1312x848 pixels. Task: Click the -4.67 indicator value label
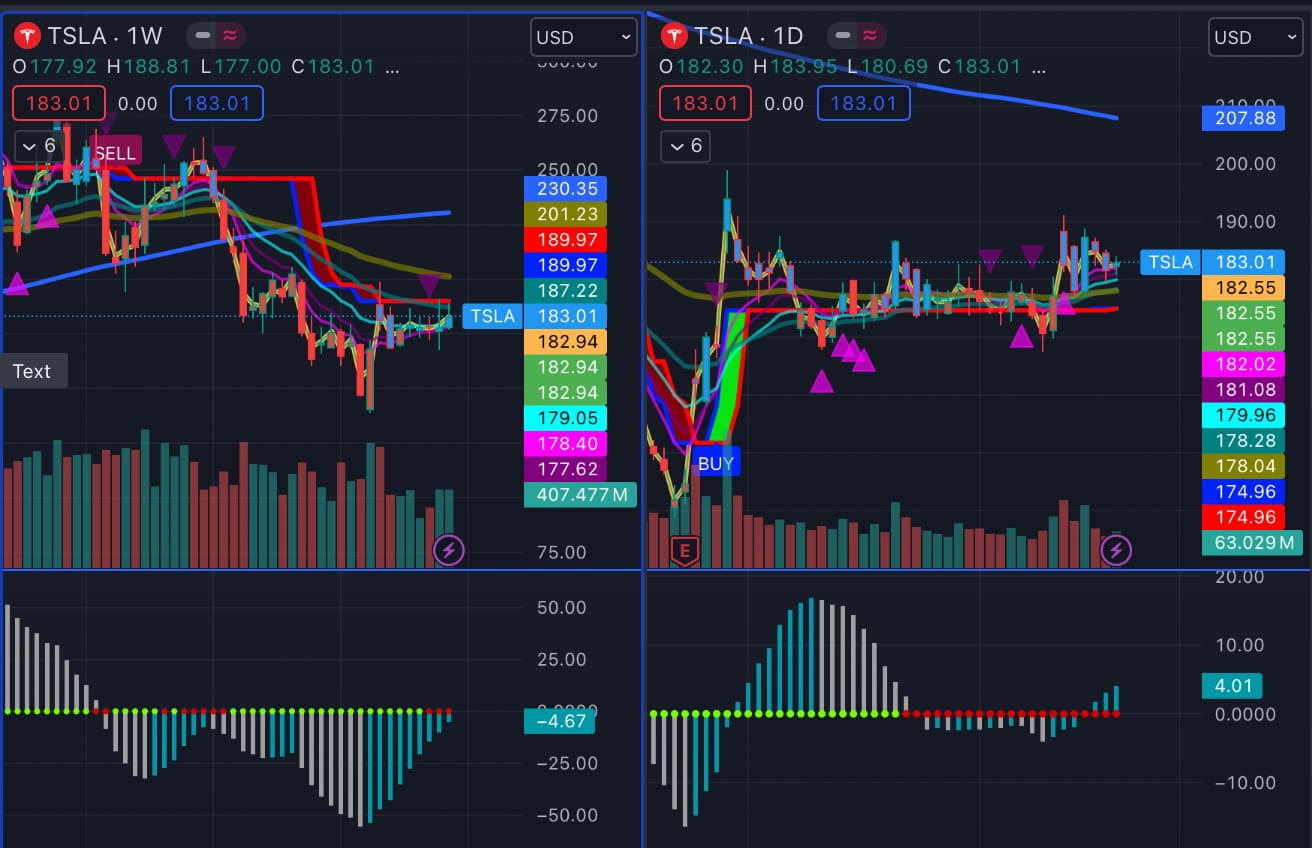pos(559,721)
